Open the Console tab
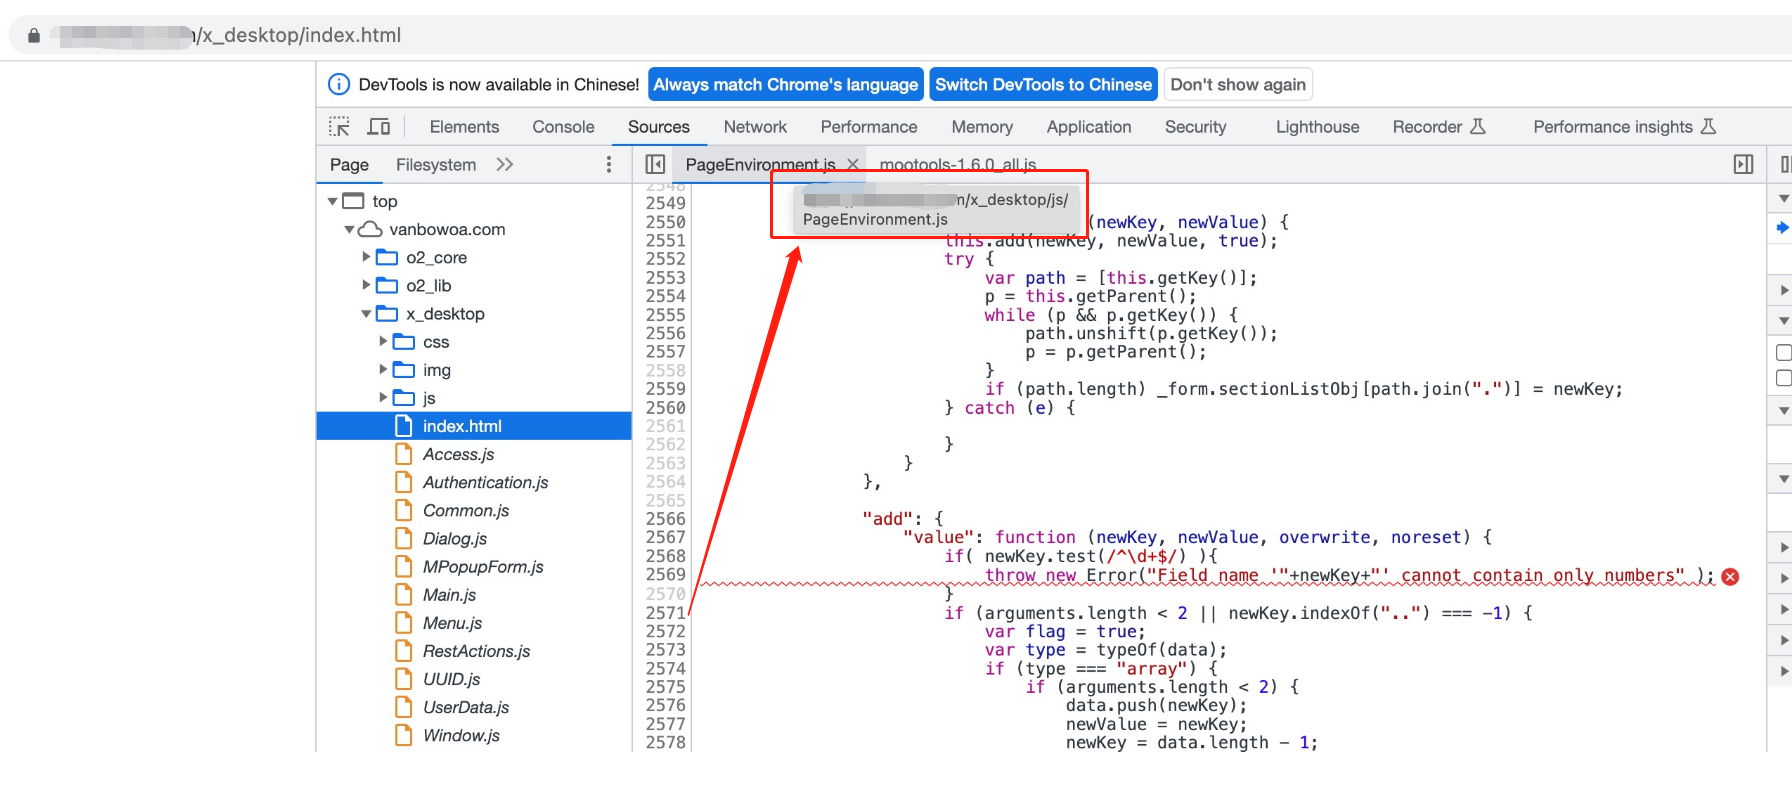Screen dimensions: 1792x801 click(563, 127)
